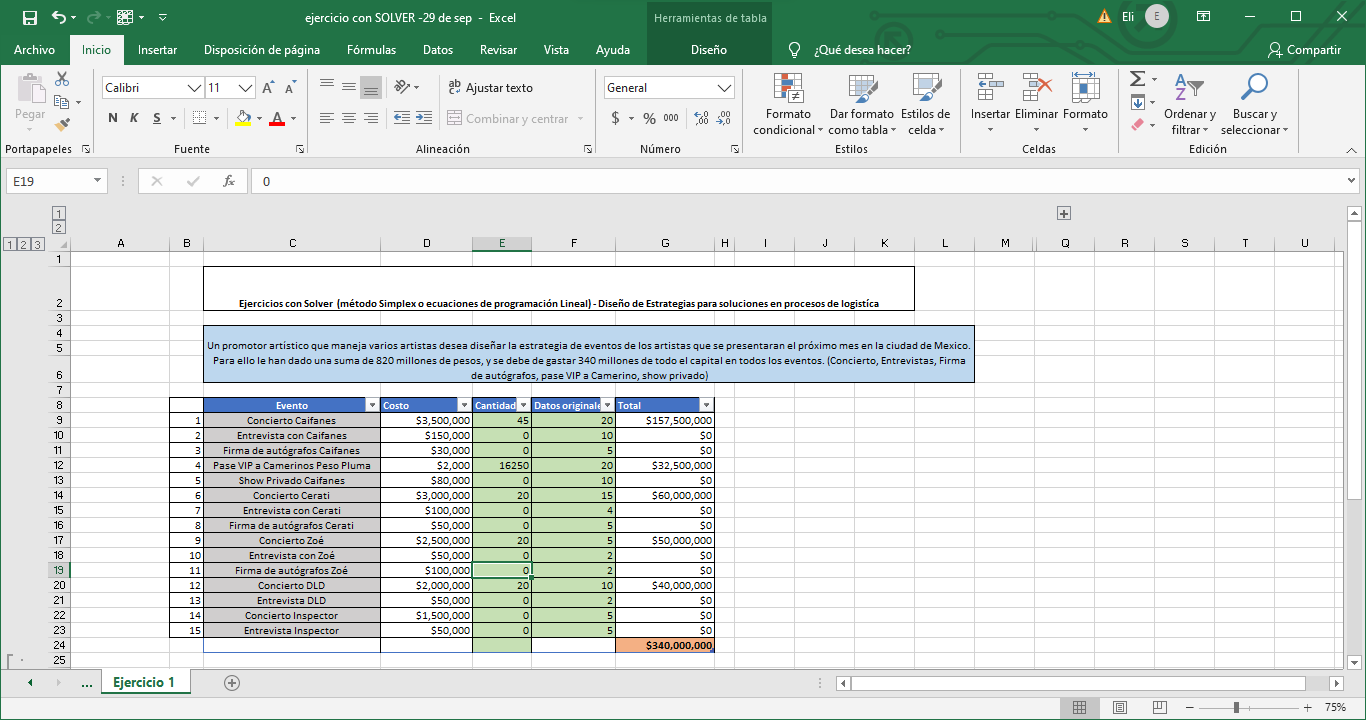Click the Formato cells icon

coord(1085,88)
